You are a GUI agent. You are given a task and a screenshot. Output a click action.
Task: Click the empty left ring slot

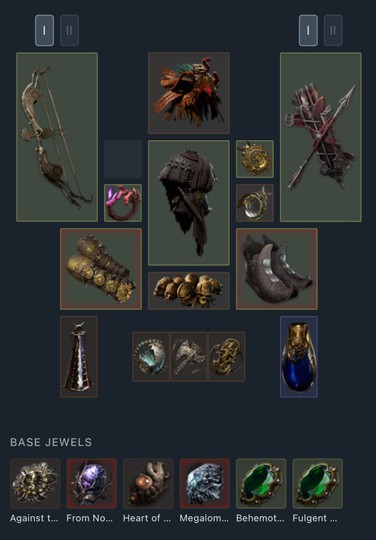click(123, 159)
